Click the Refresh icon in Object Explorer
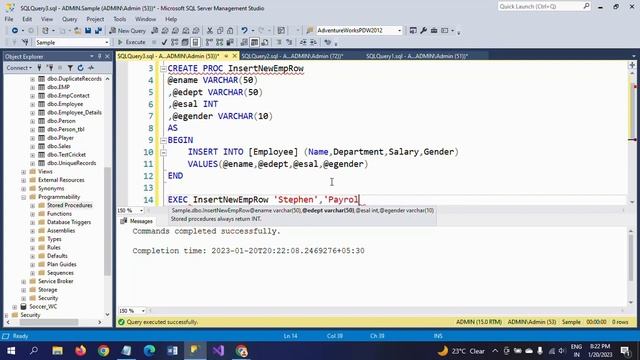Screen dimensions: 640x360 [80, 68]
